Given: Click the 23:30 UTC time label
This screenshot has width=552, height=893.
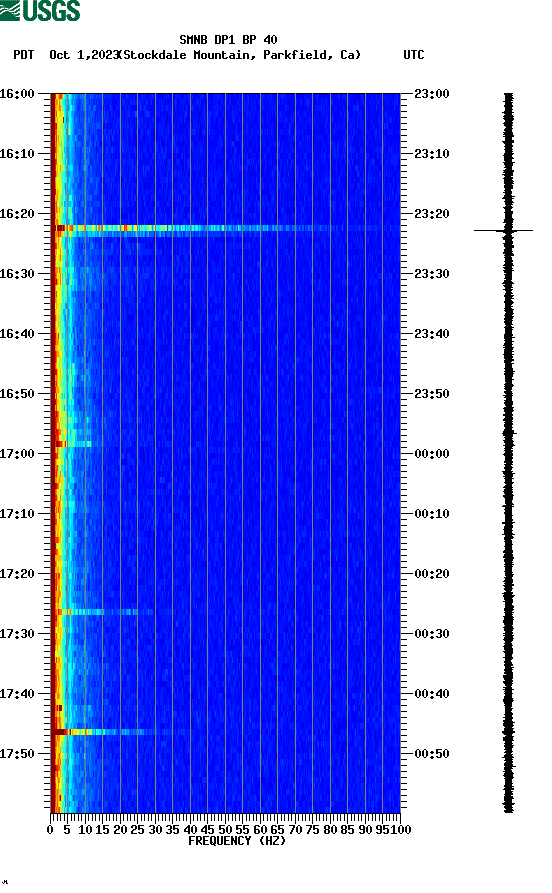Looking at the screenshot, I should click(x=432, y=273).
